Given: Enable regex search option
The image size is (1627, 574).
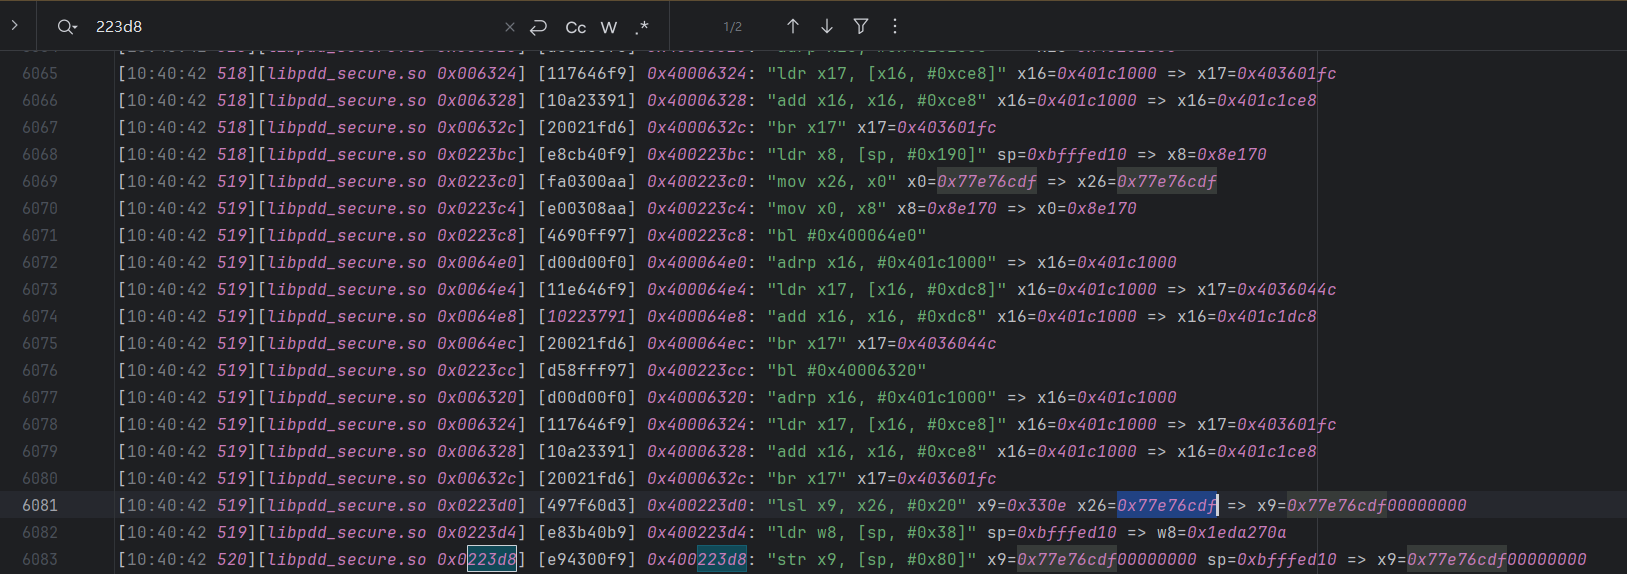Looking at the screenshot, I should click(642, 27).
